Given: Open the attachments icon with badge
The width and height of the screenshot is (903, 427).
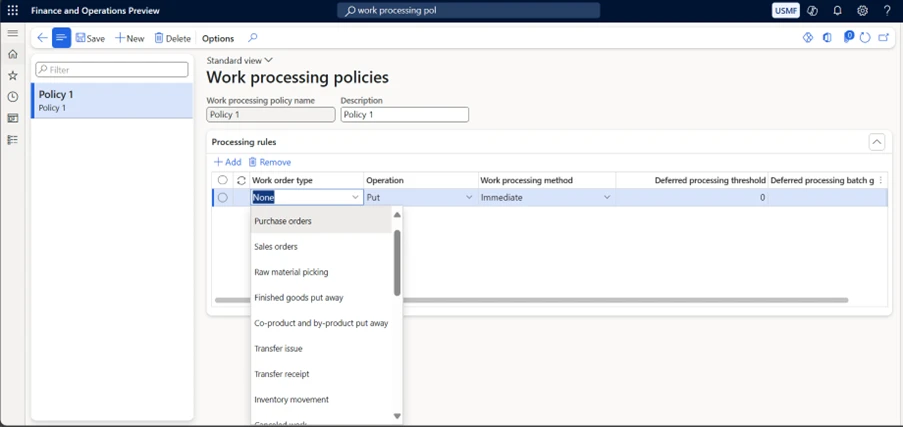Looking at the screenshot, I should click(848, 37).
